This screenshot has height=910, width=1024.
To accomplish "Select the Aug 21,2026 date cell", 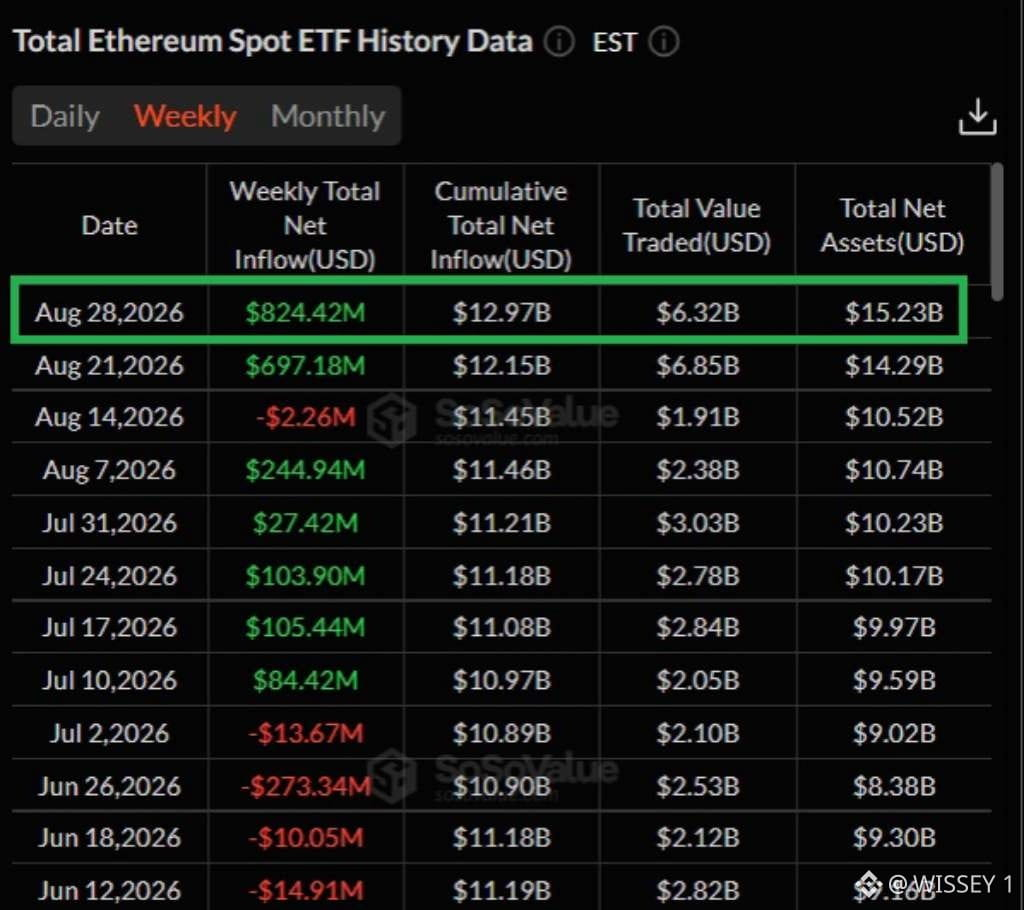I will [x=110, y=366].
